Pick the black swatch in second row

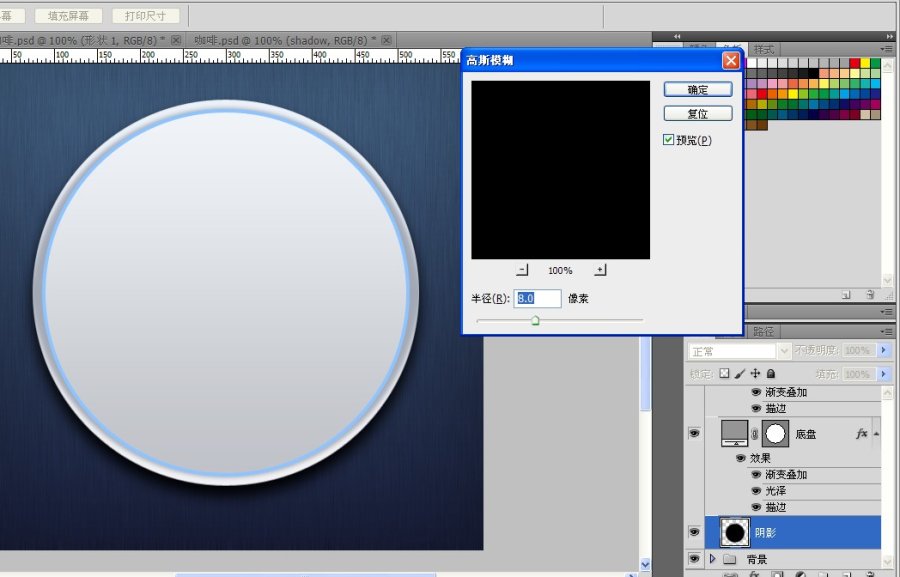[x=813, y=73]
